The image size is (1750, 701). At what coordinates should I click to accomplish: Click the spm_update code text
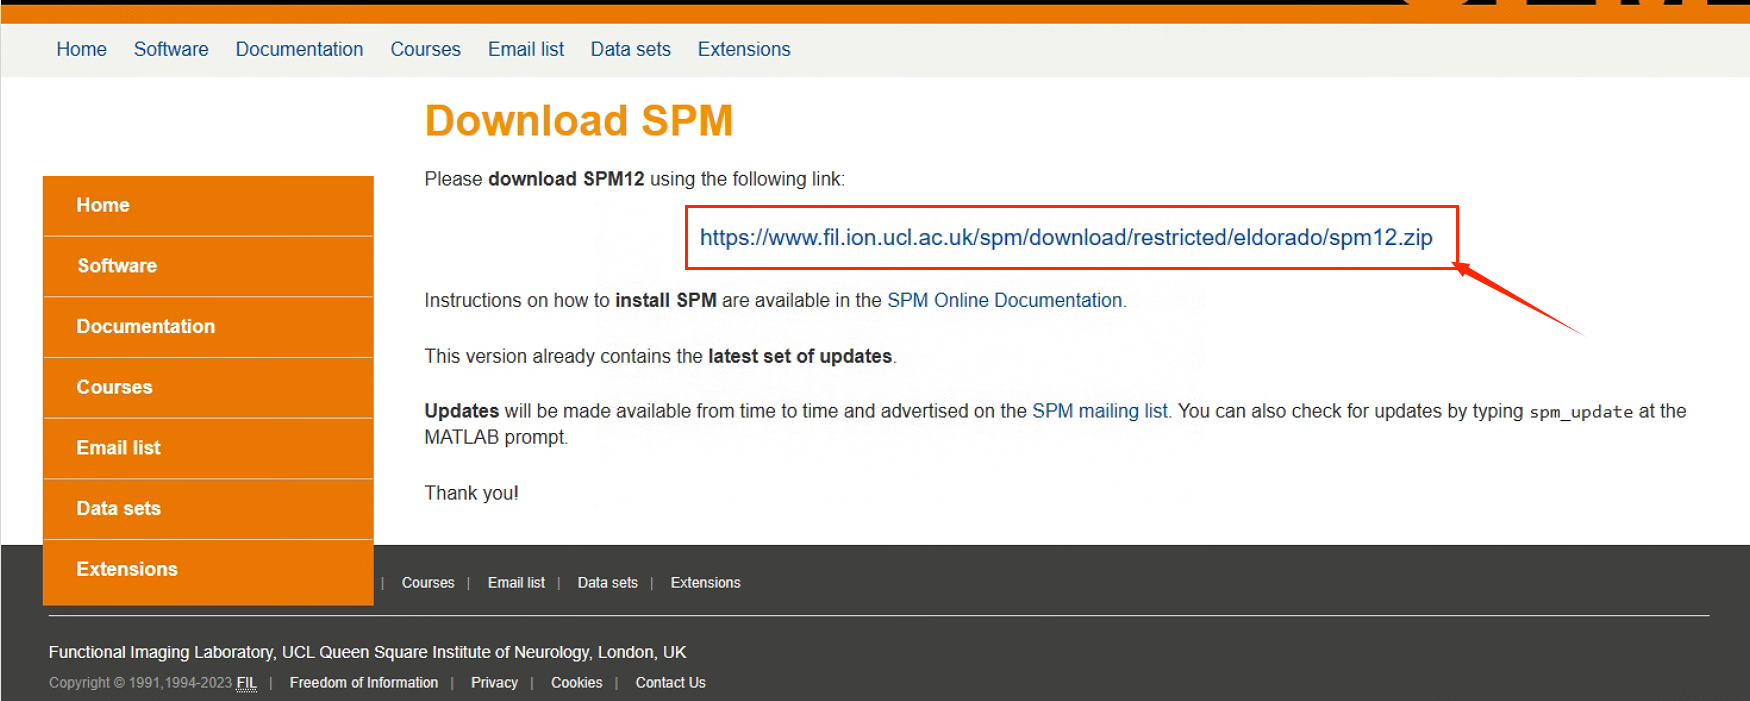[1581, 412]
